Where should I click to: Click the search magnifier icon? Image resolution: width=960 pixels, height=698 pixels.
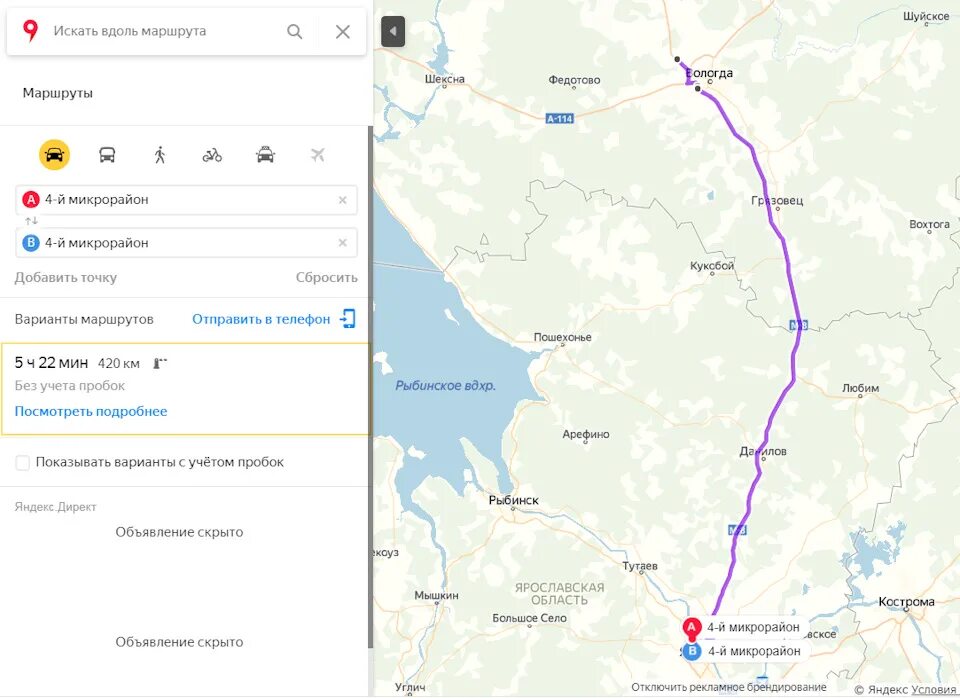294,31
